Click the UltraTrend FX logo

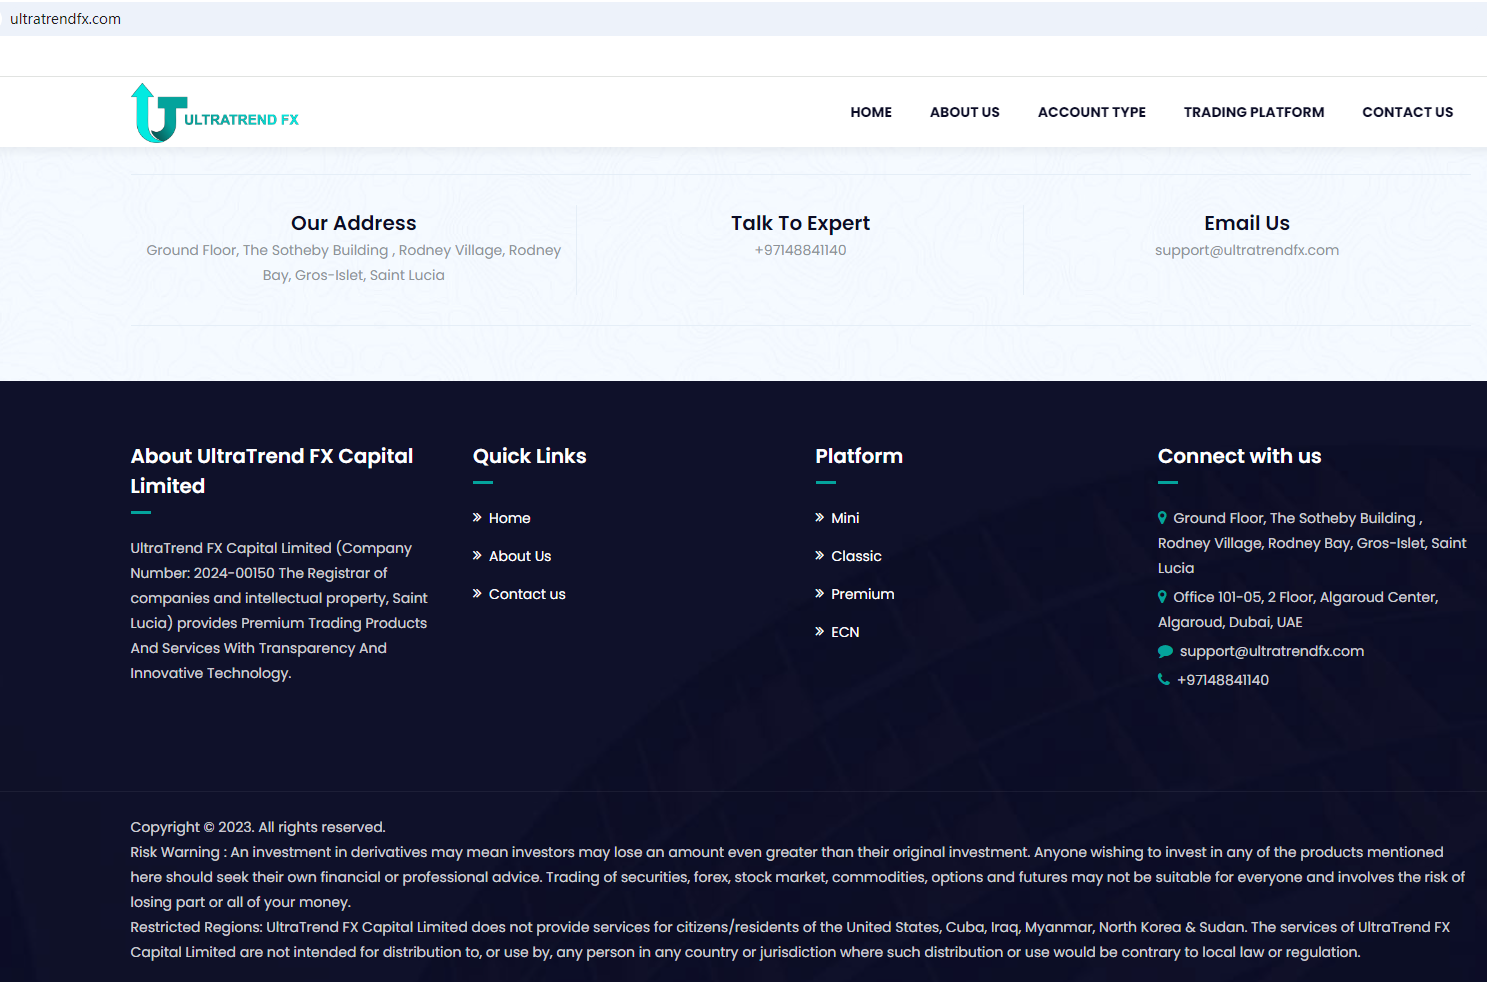(214, 113)
